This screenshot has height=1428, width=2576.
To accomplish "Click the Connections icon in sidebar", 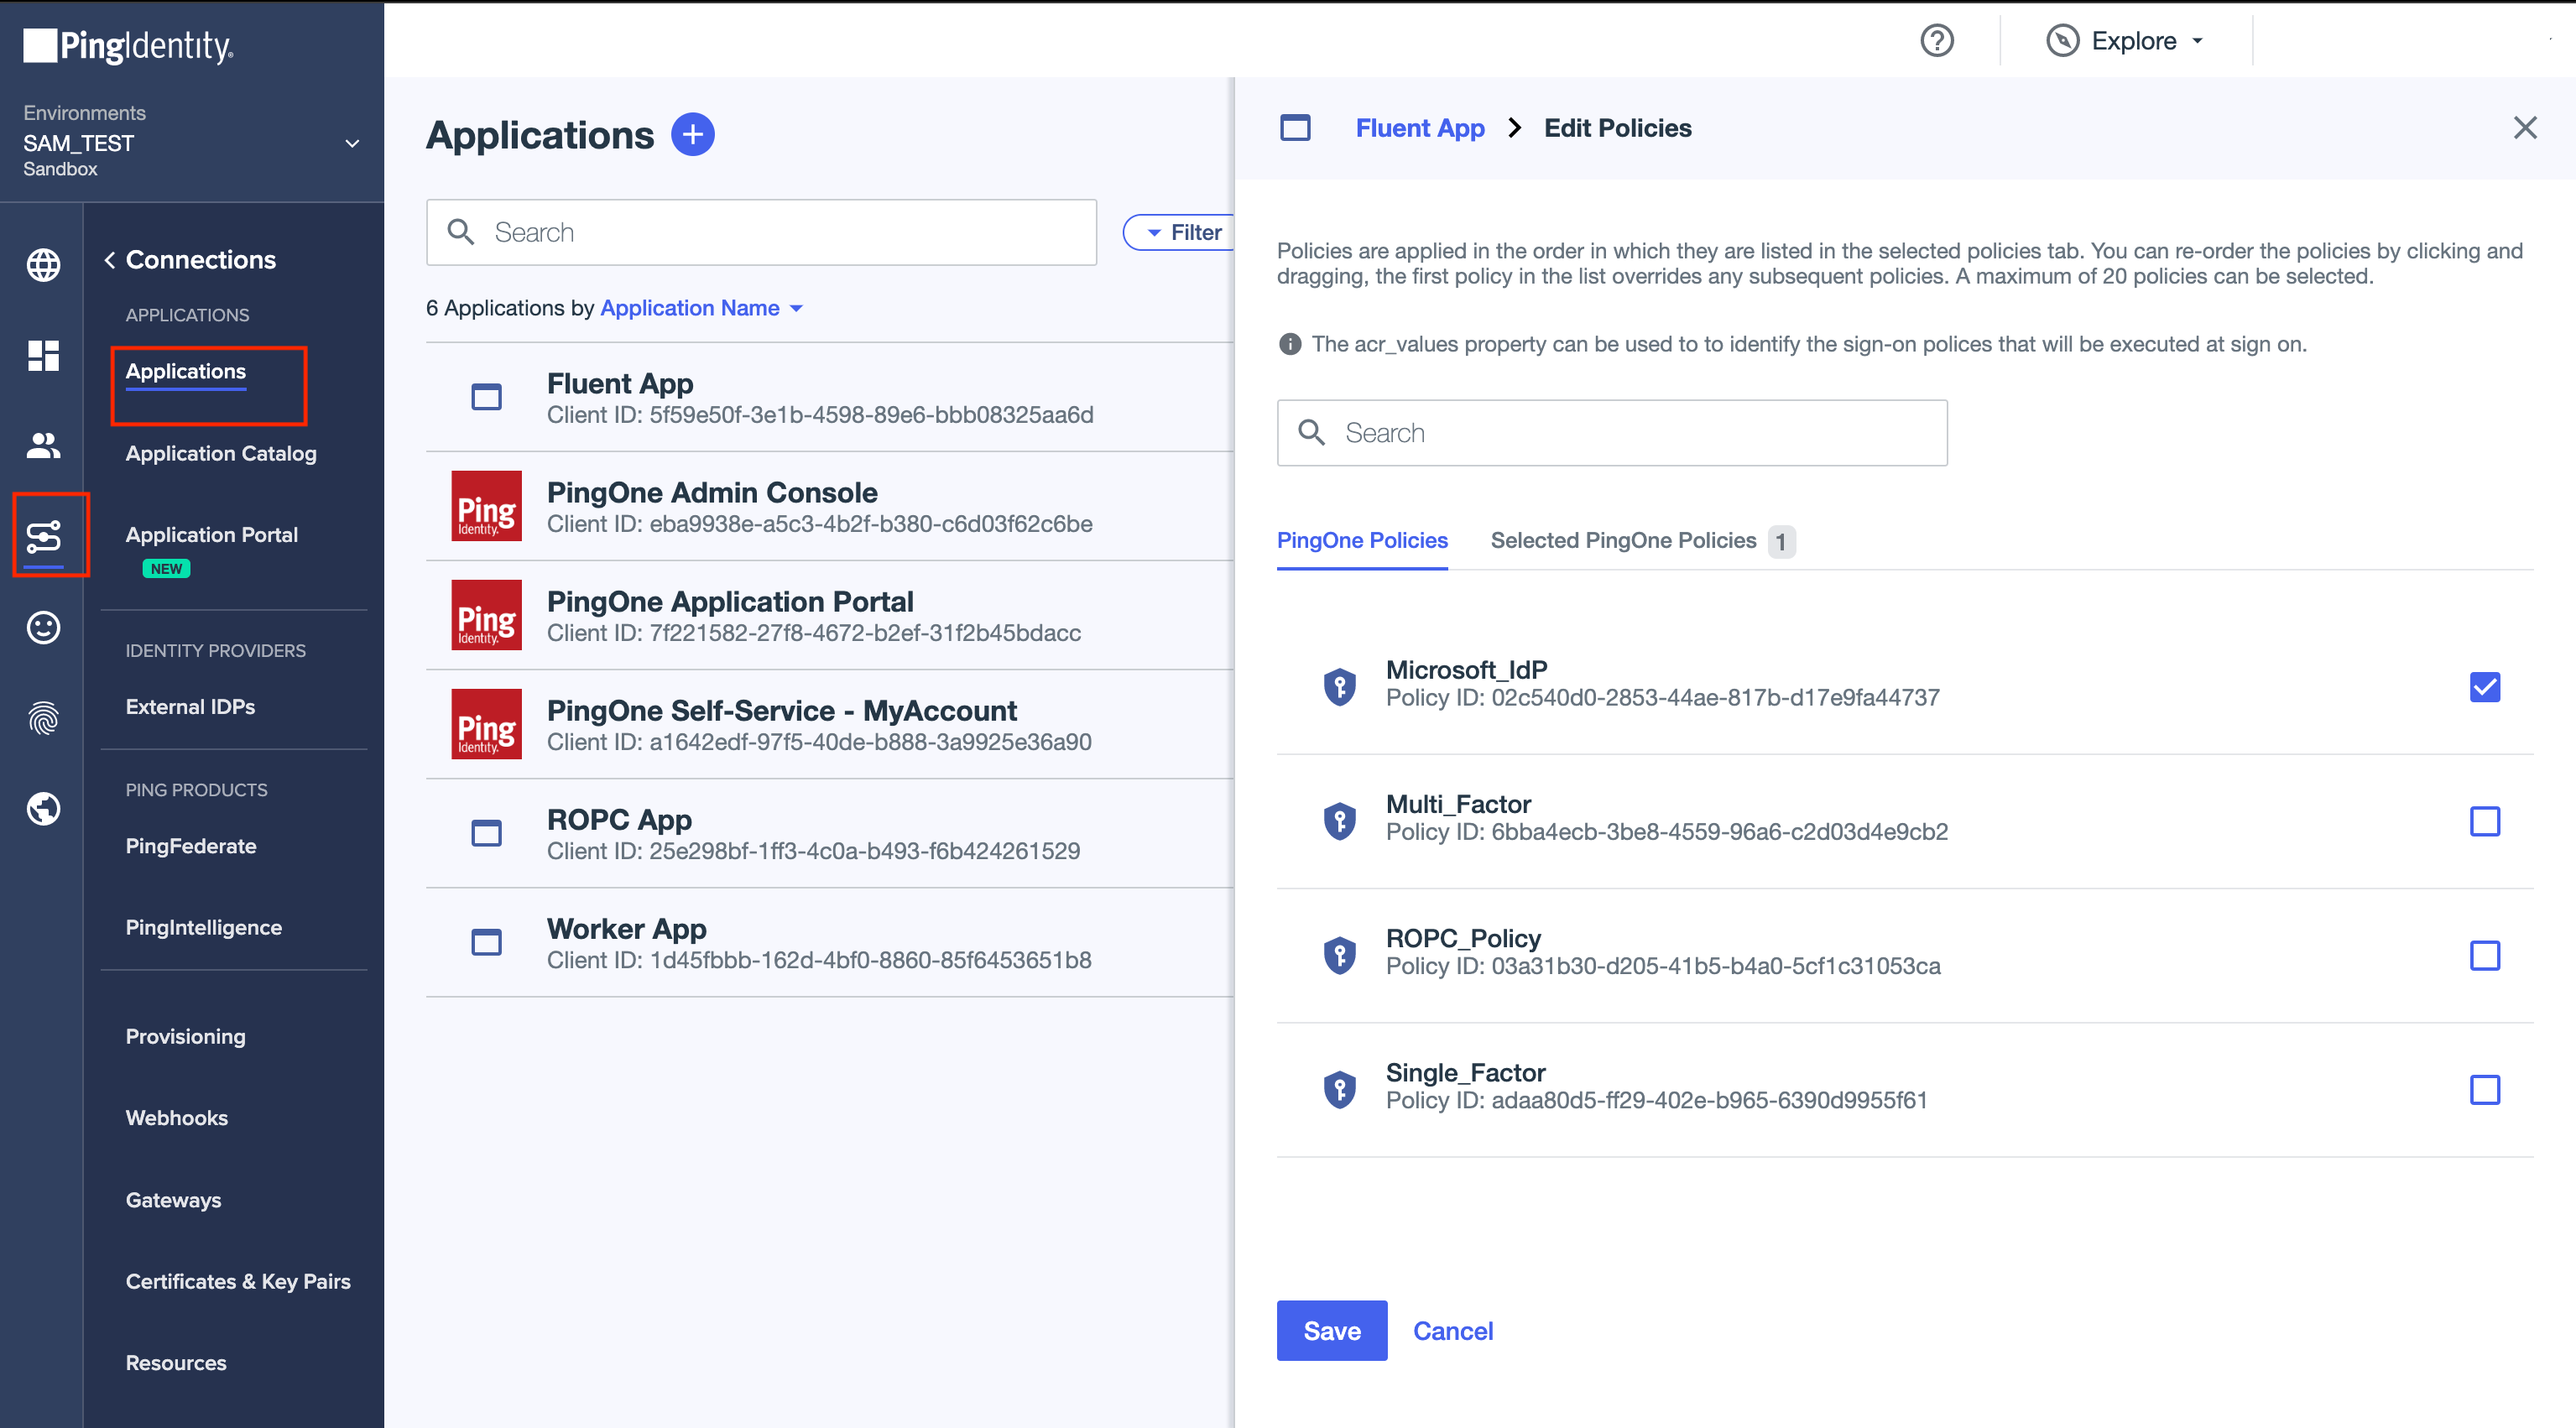I will 44,536.
